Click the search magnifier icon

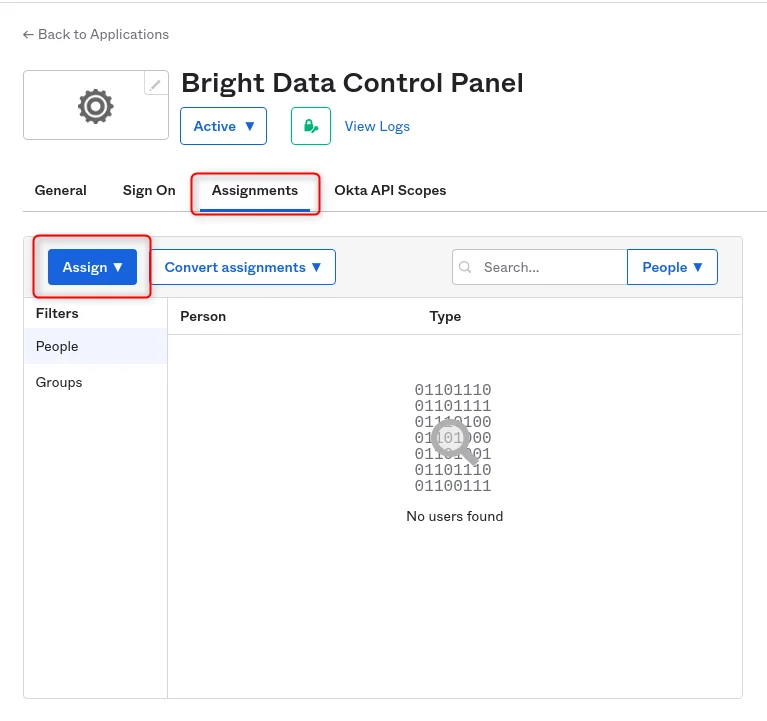(x=465, y=267)
